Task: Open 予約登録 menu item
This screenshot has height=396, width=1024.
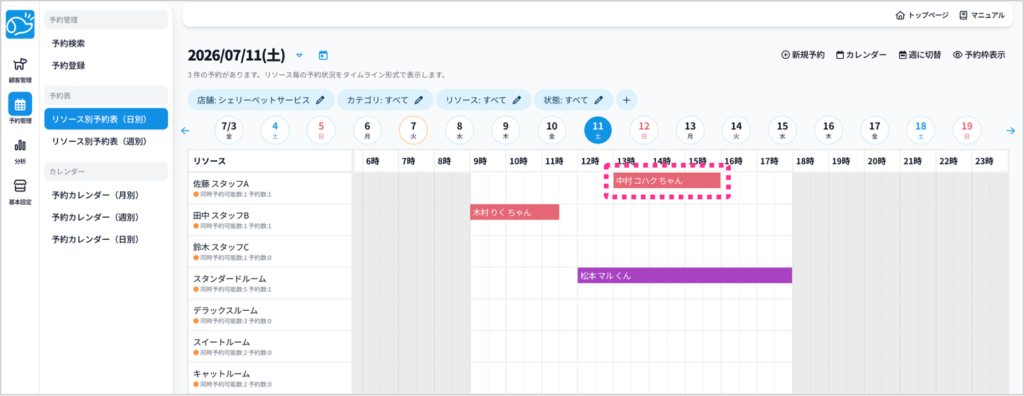Action: [x=106, y=65]
